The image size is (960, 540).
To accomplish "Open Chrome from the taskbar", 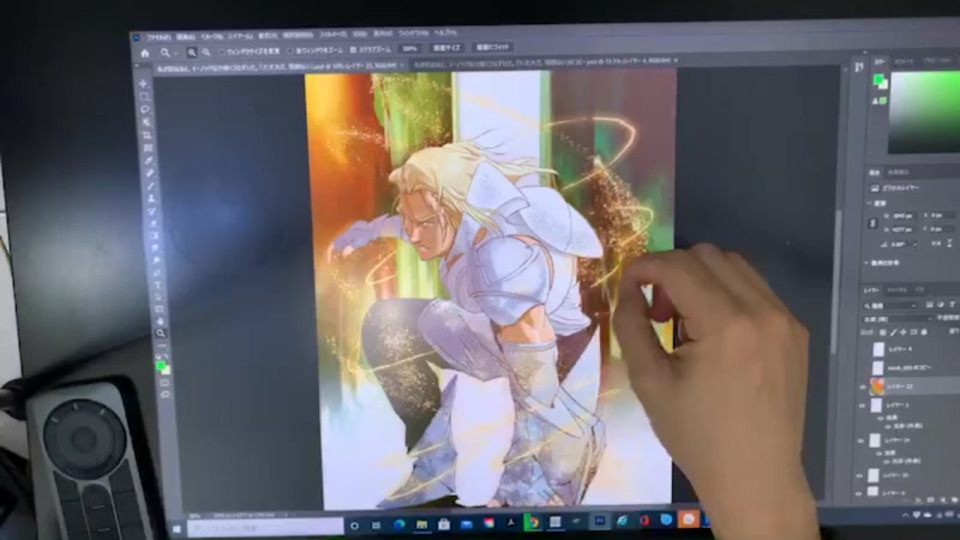I will (533, 522).
